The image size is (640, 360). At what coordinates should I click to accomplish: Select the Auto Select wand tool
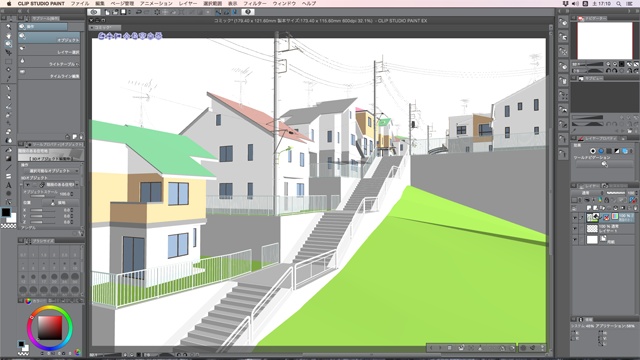tap(8, 69)
